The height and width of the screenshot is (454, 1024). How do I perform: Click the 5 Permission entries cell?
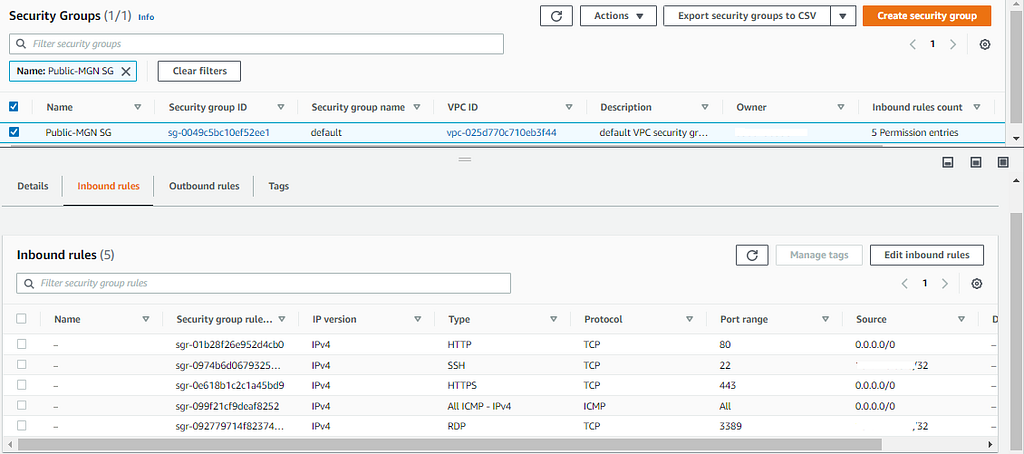tap(915, 133)
